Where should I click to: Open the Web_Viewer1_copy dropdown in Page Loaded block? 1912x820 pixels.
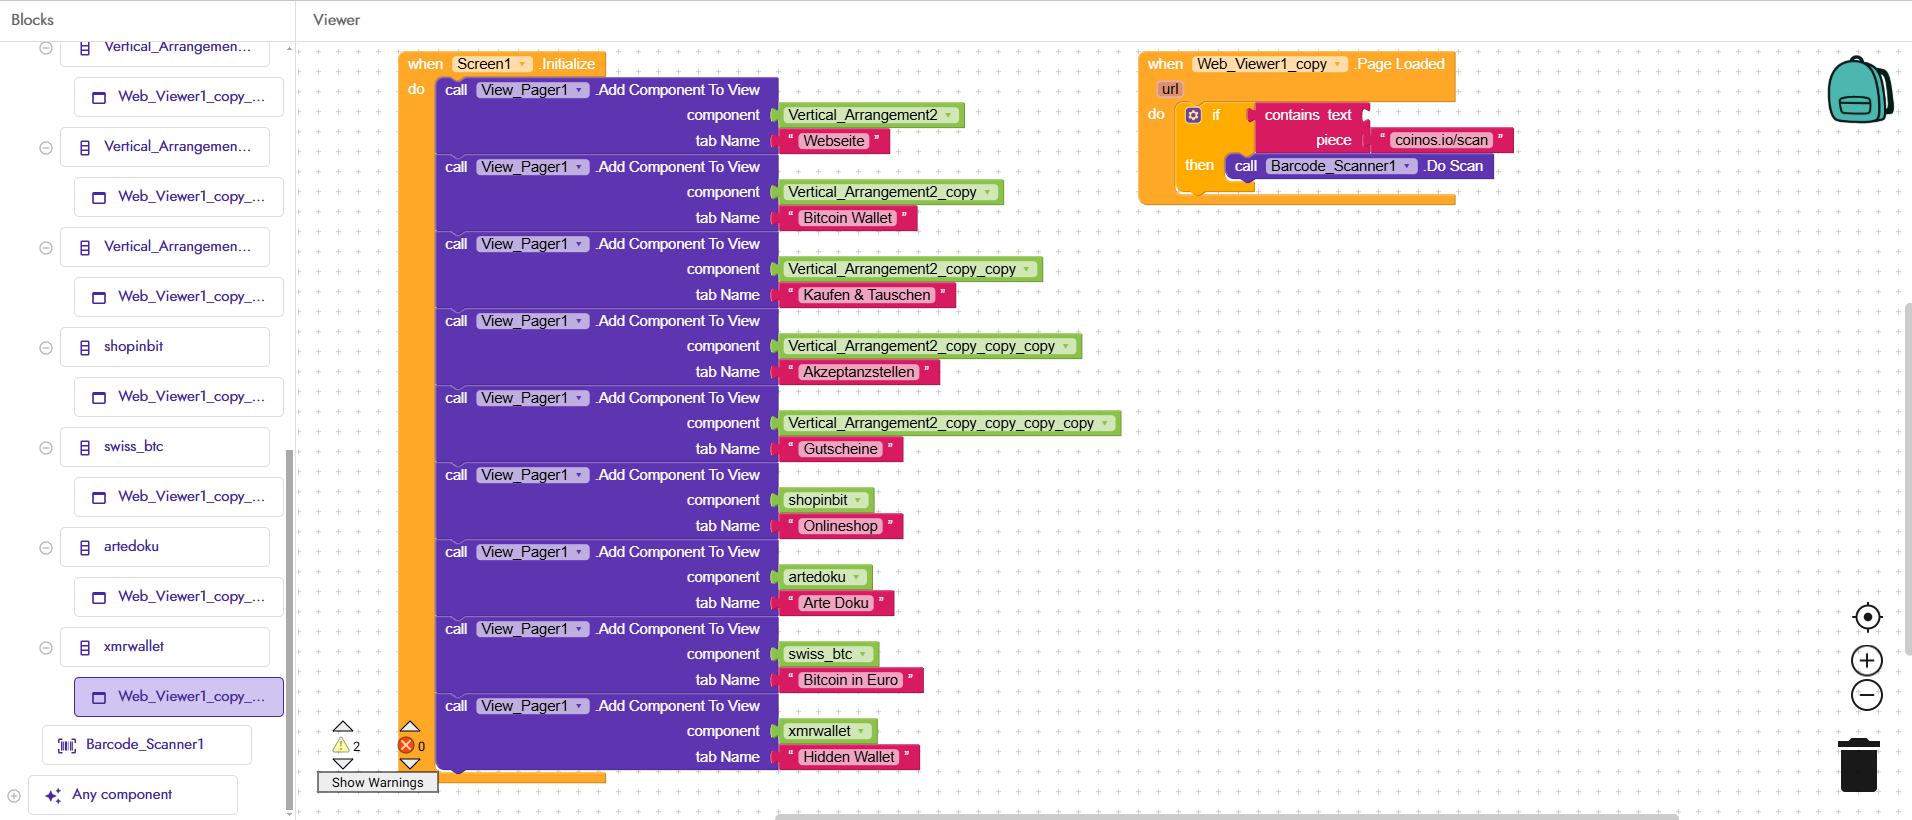pyautogui.click(x=1337, y=64)
